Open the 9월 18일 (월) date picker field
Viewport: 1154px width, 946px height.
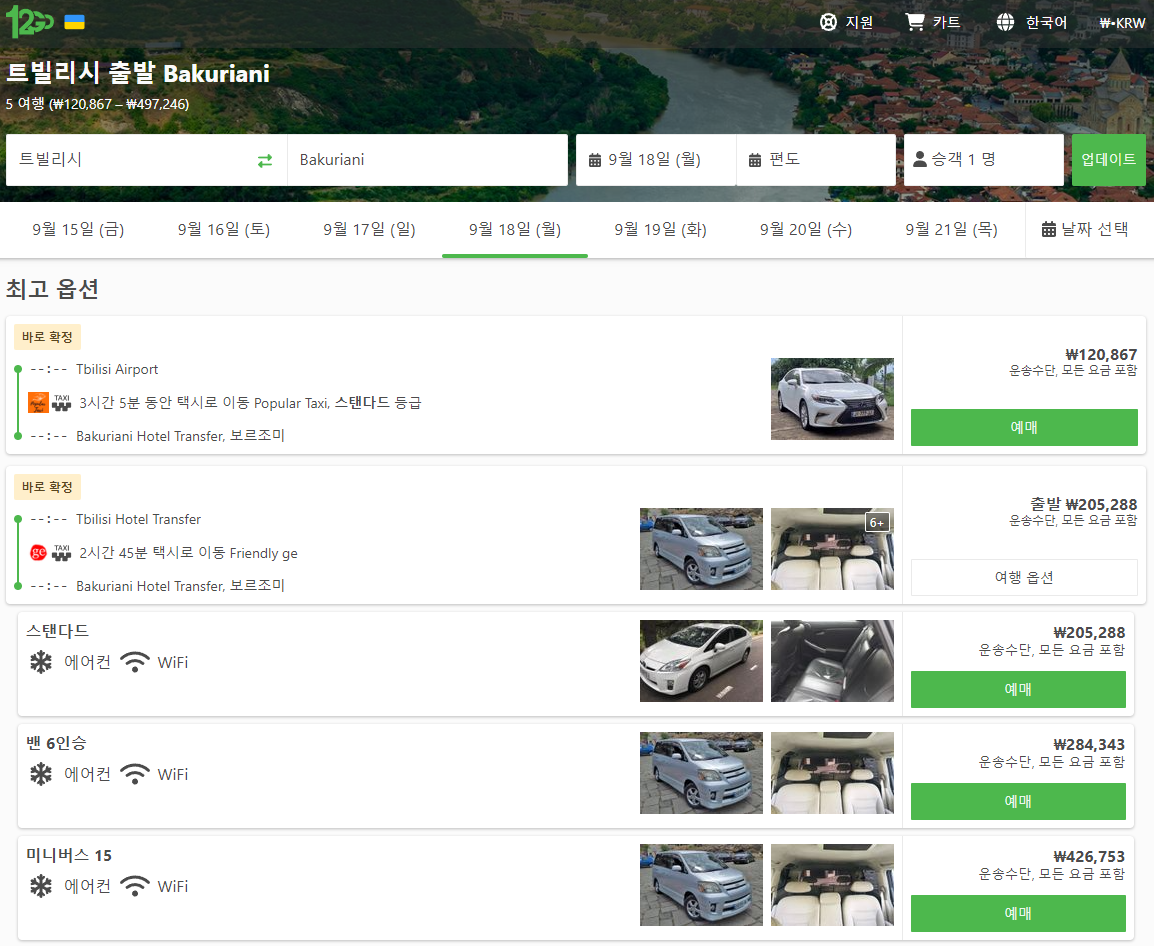[656, 160]
